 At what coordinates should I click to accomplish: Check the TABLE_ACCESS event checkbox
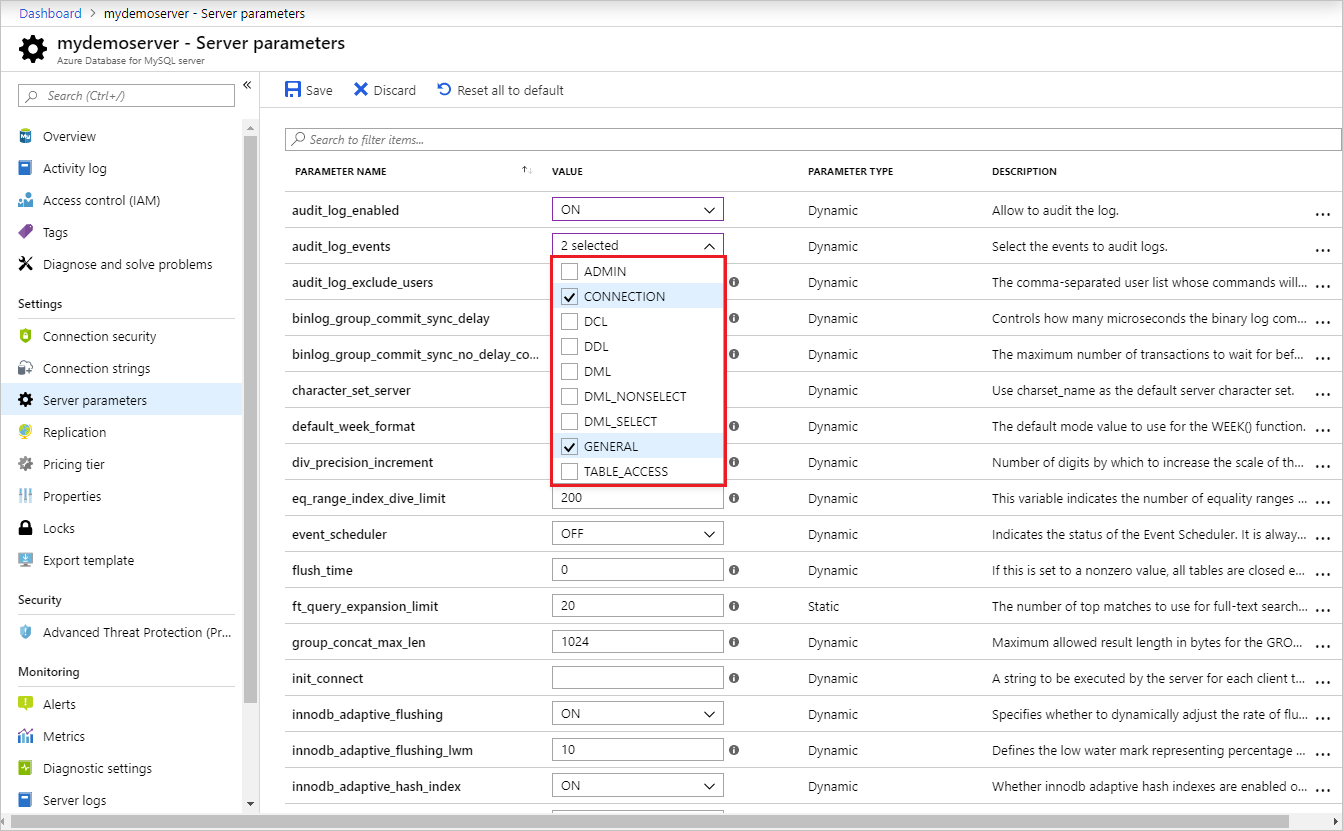pyautogui.click(x=569, y=471)
